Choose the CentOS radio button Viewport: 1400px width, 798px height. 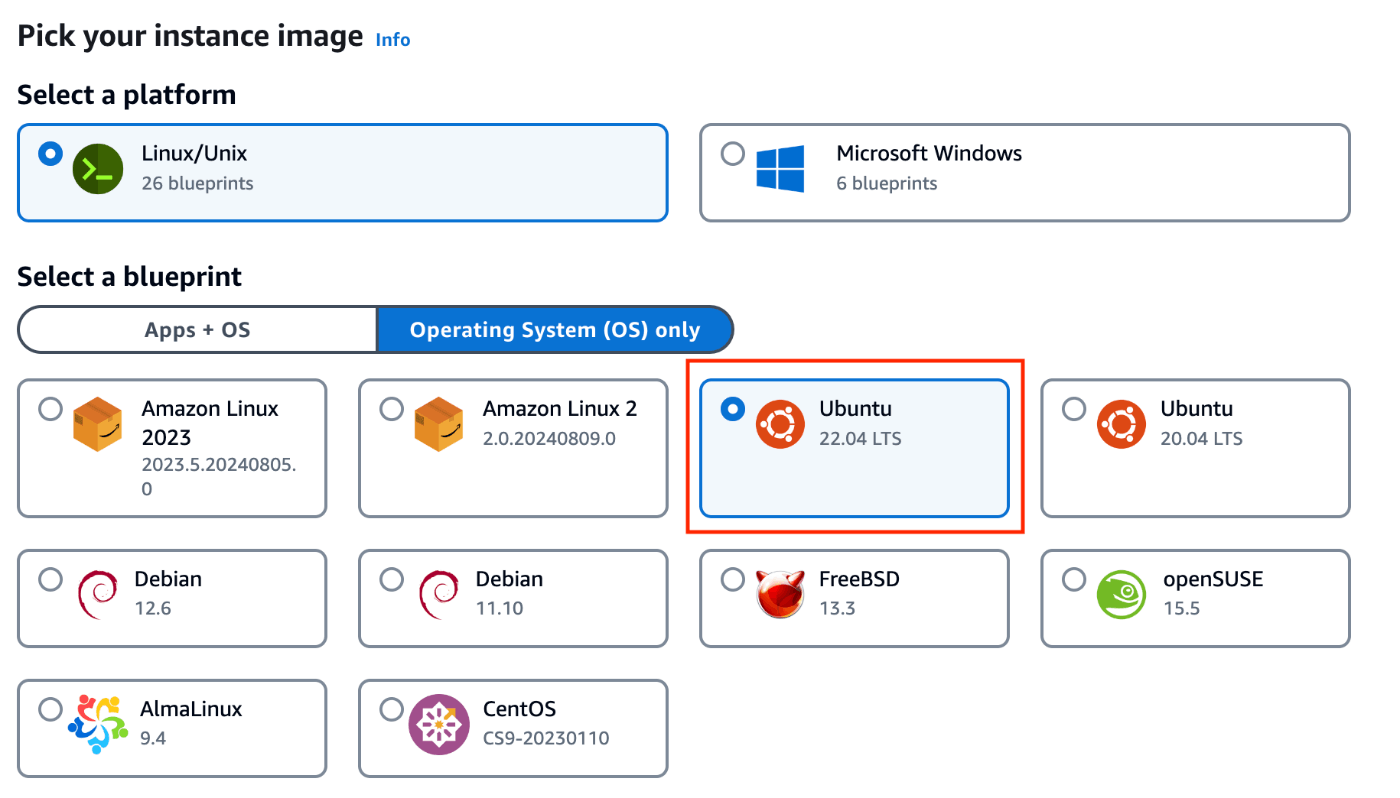[391, 710]
